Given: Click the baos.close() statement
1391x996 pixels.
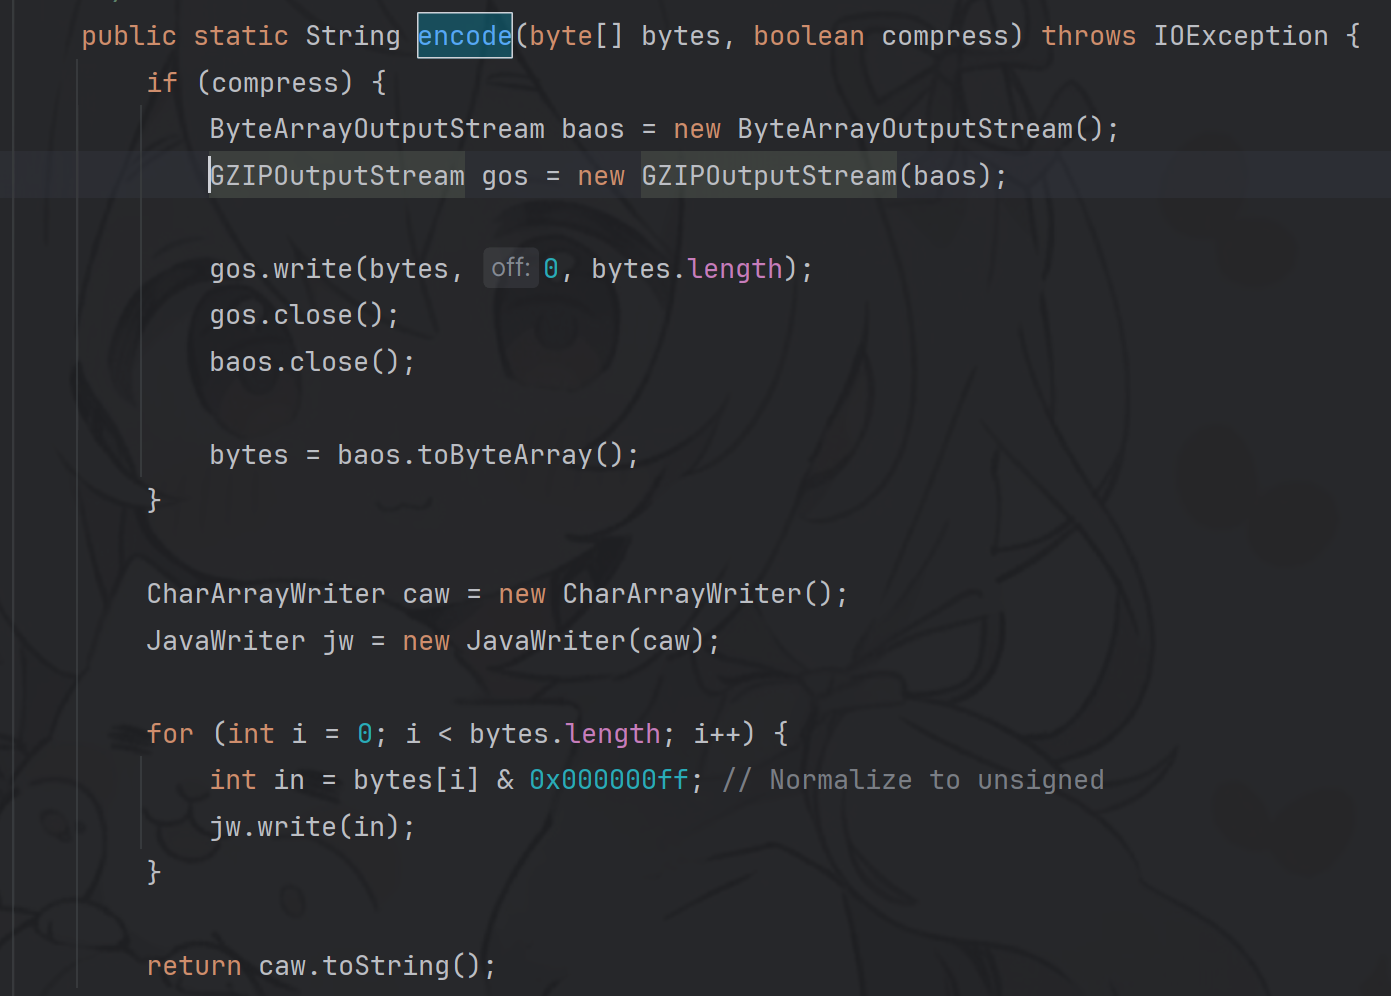Looking at the screenshot, I should [311, 362].
